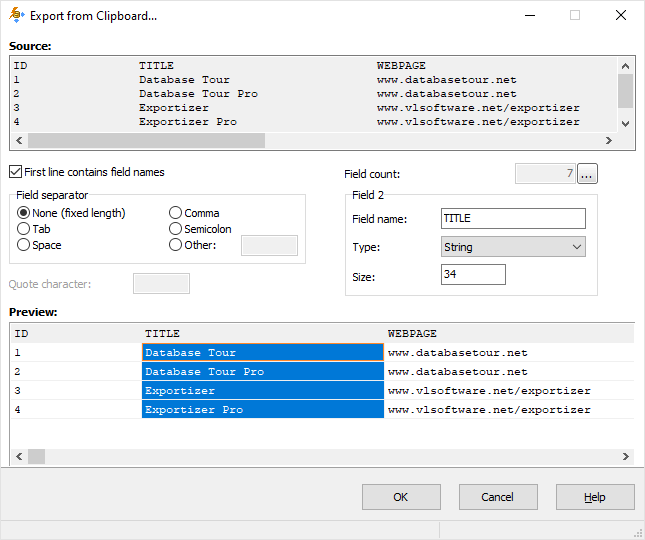Select Preview cell 'Database Tour'
Image resolution: width=645 pixels, height=540 pixels.
click(263, 352)
